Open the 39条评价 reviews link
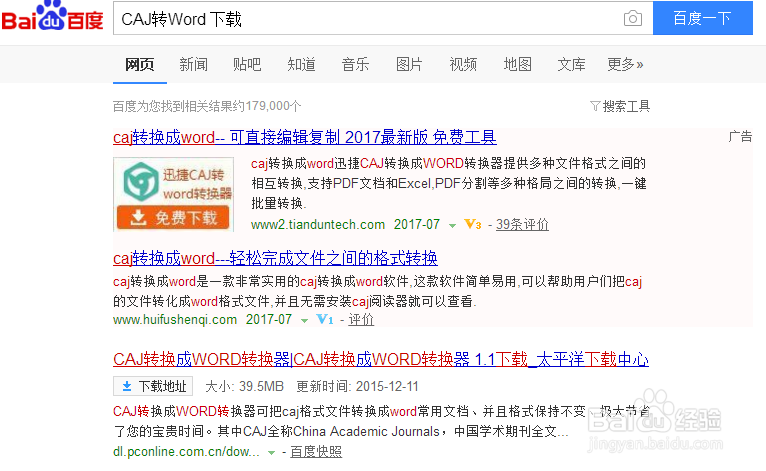766x471 pixels. [x=522, y=224]
